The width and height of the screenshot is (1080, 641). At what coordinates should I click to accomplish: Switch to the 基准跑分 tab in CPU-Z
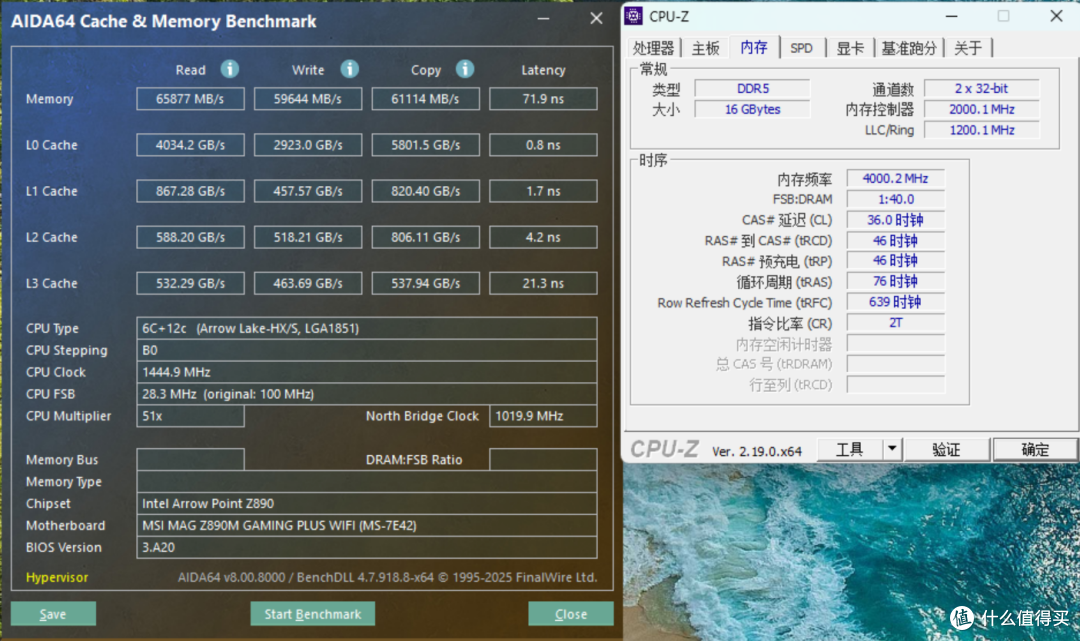tap(909, 48)
